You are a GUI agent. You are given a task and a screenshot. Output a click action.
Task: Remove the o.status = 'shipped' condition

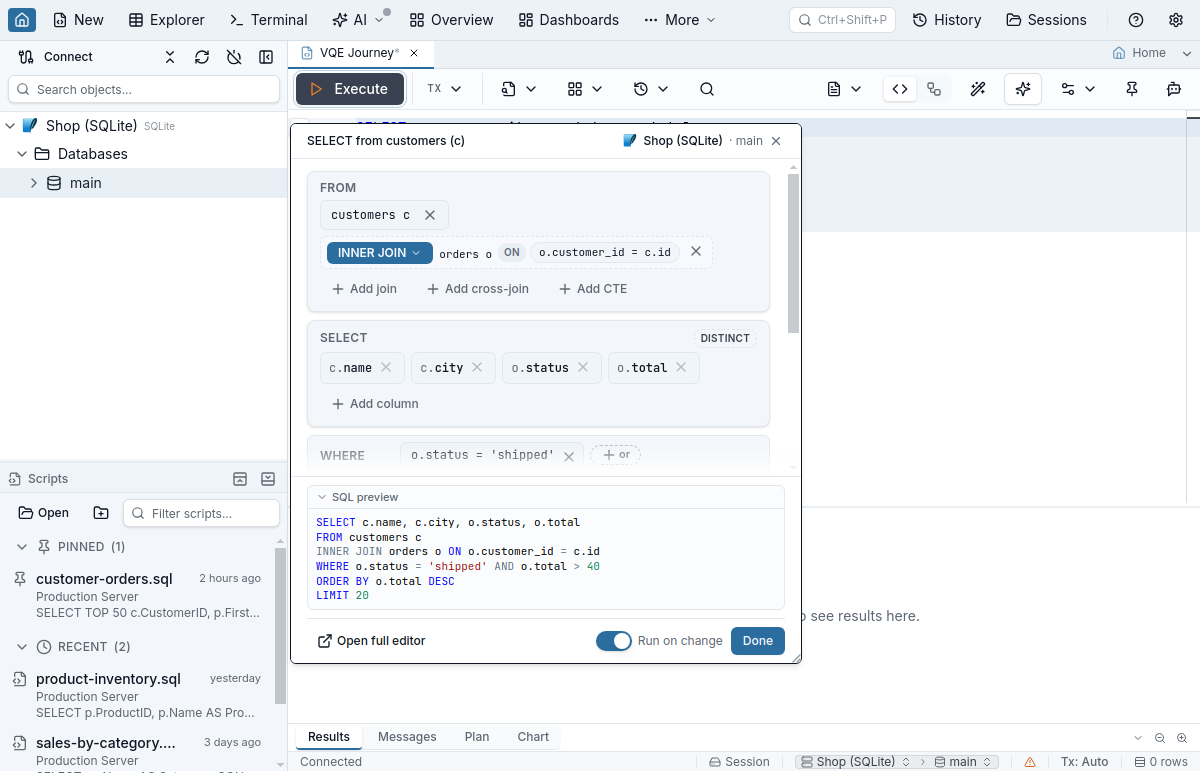(568, 456)
